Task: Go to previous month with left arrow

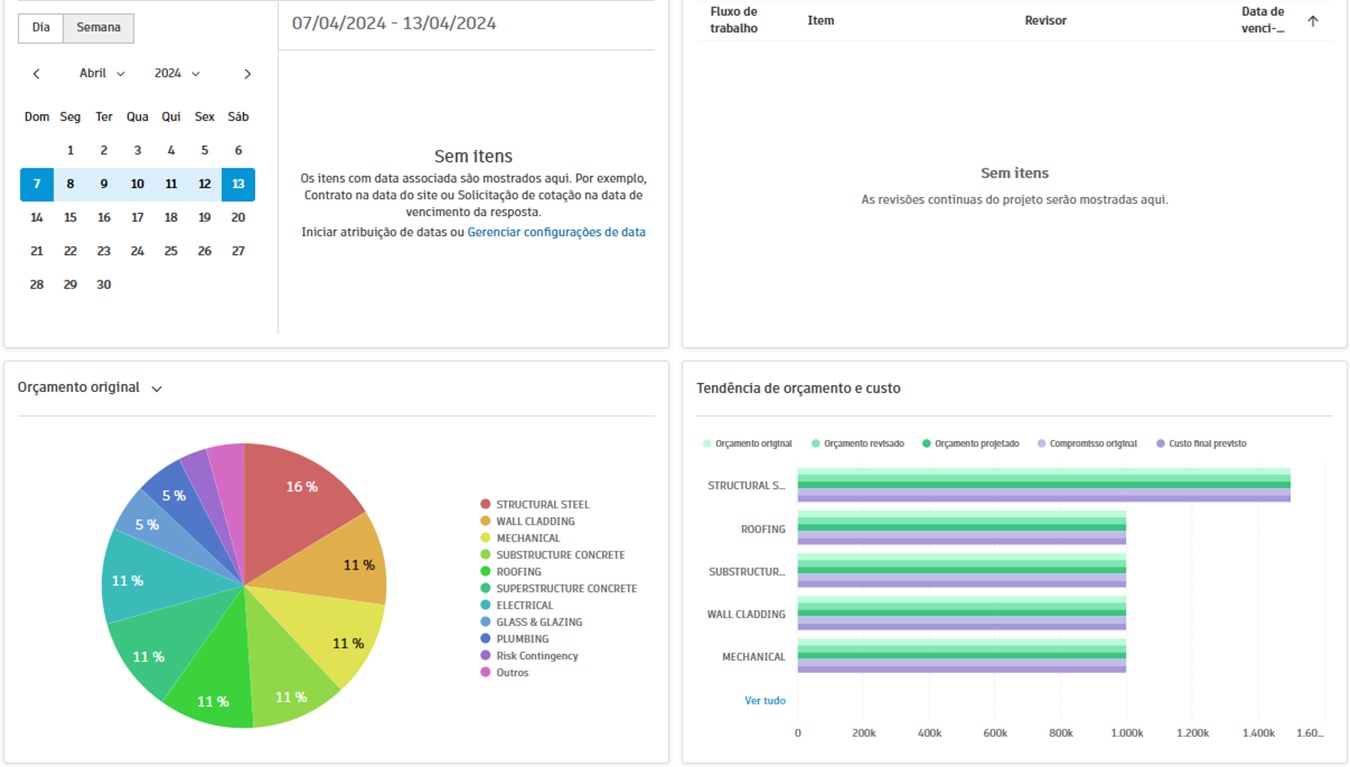Action: (37, 74)
